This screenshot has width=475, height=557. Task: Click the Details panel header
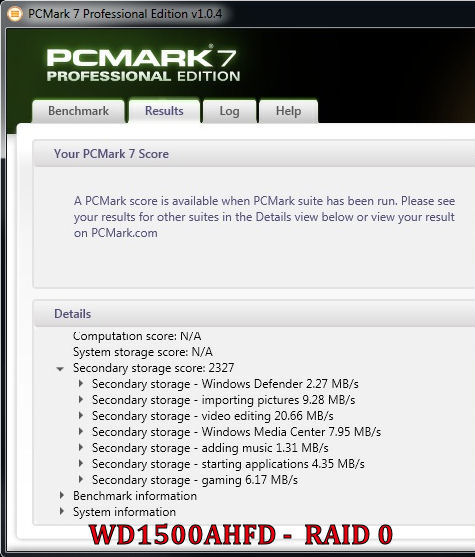coord(254,314)
